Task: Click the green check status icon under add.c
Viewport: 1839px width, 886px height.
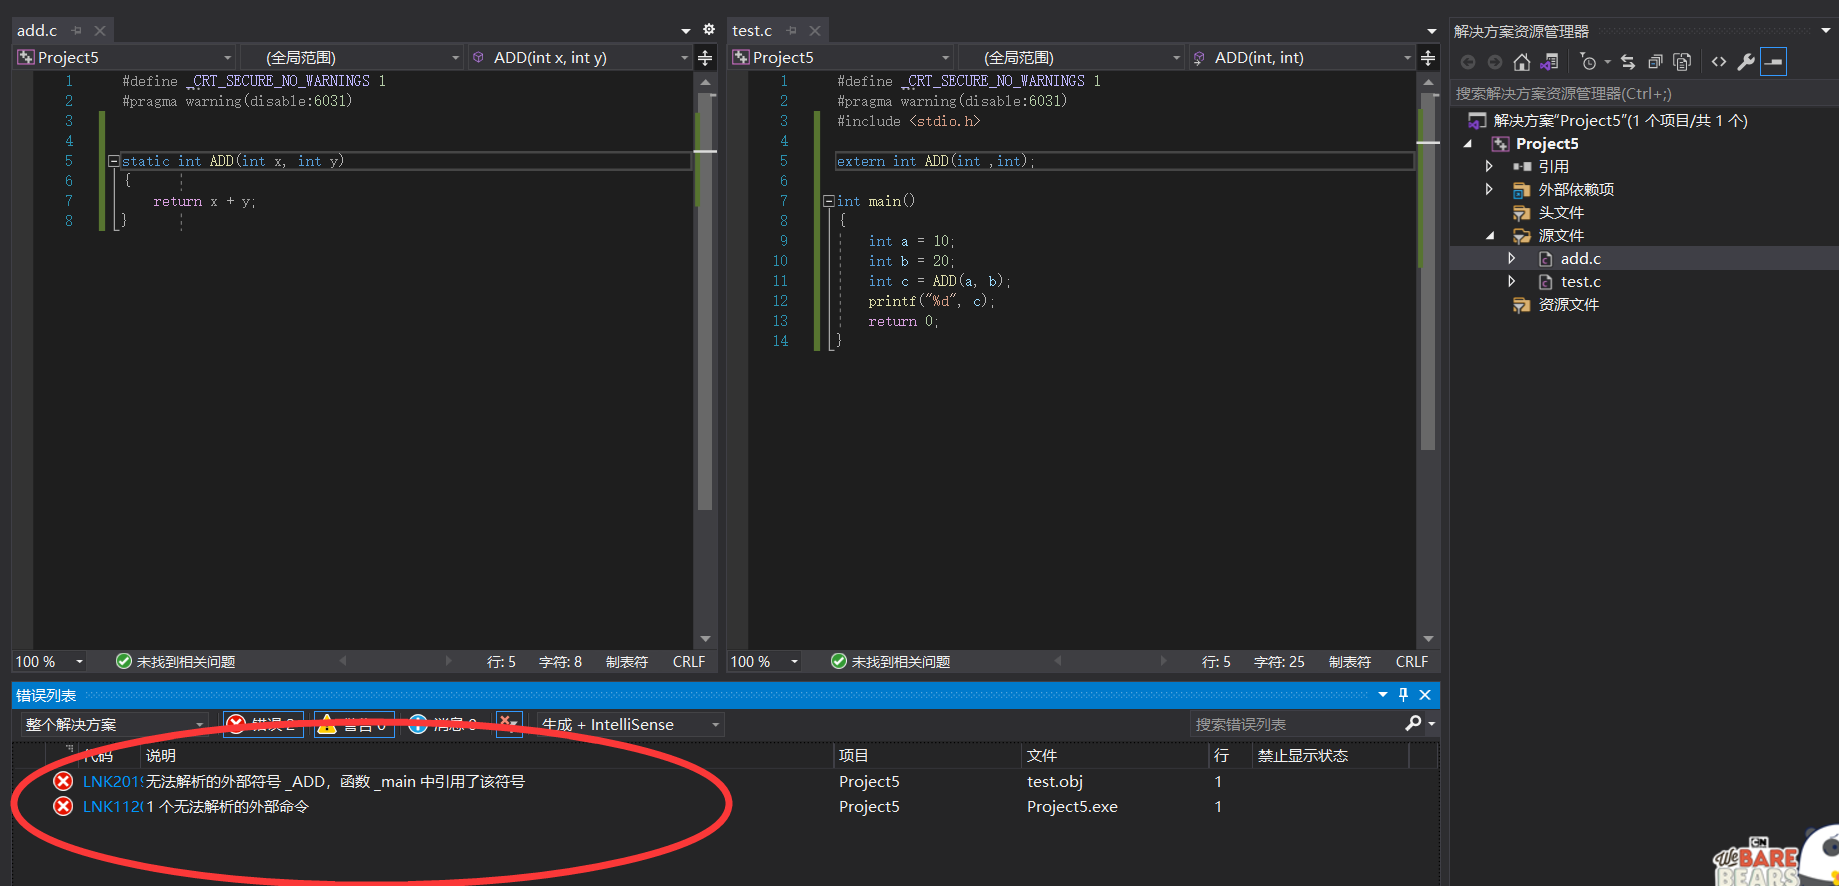Action: tap(124, 661)
